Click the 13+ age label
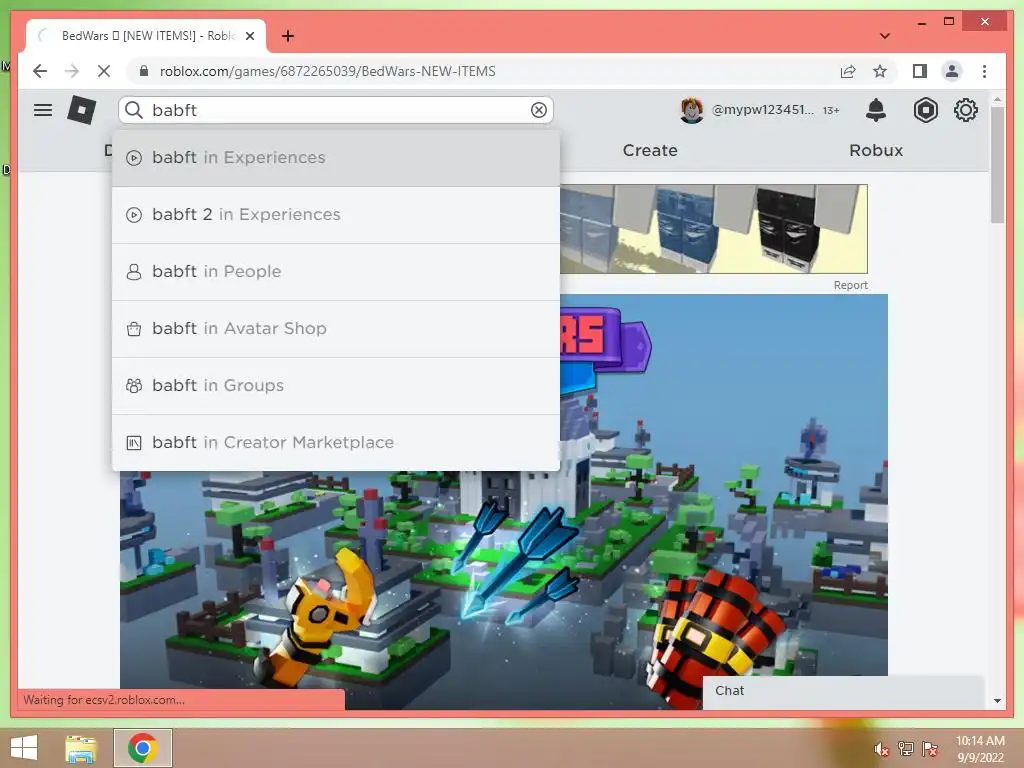Viewport: 1024px width, 768px height. [x=831, y=110]
